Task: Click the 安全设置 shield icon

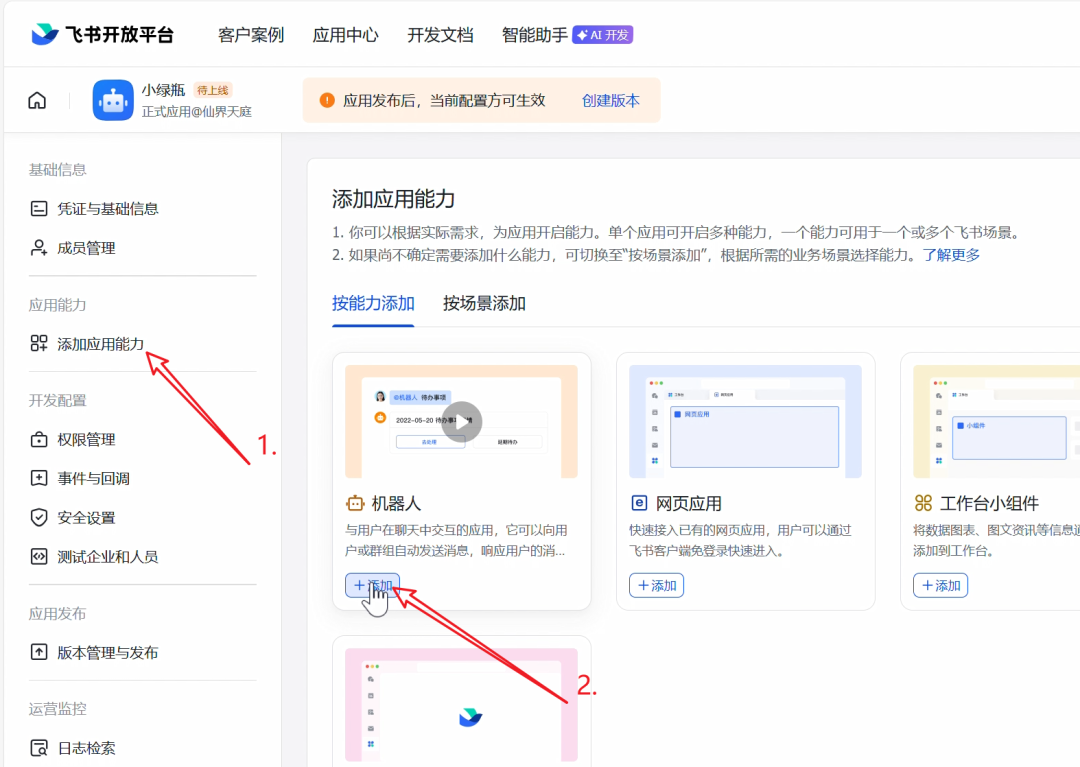Action: coord(39,517)
